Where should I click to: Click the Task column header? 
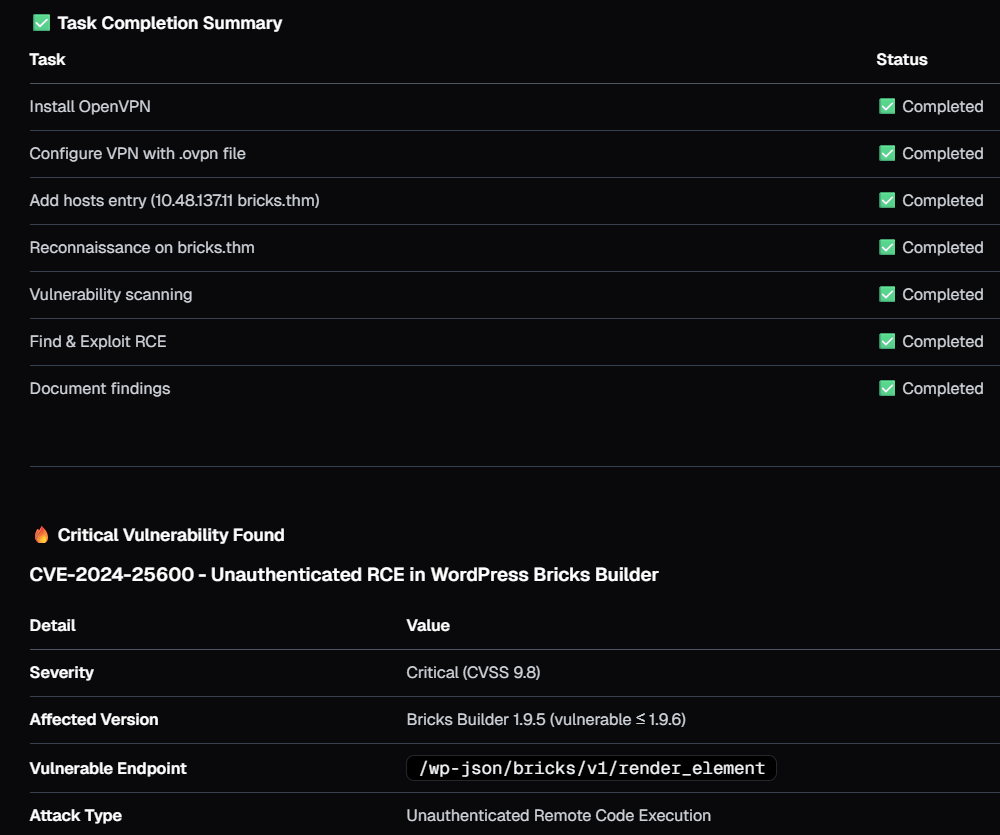(47, 59)
